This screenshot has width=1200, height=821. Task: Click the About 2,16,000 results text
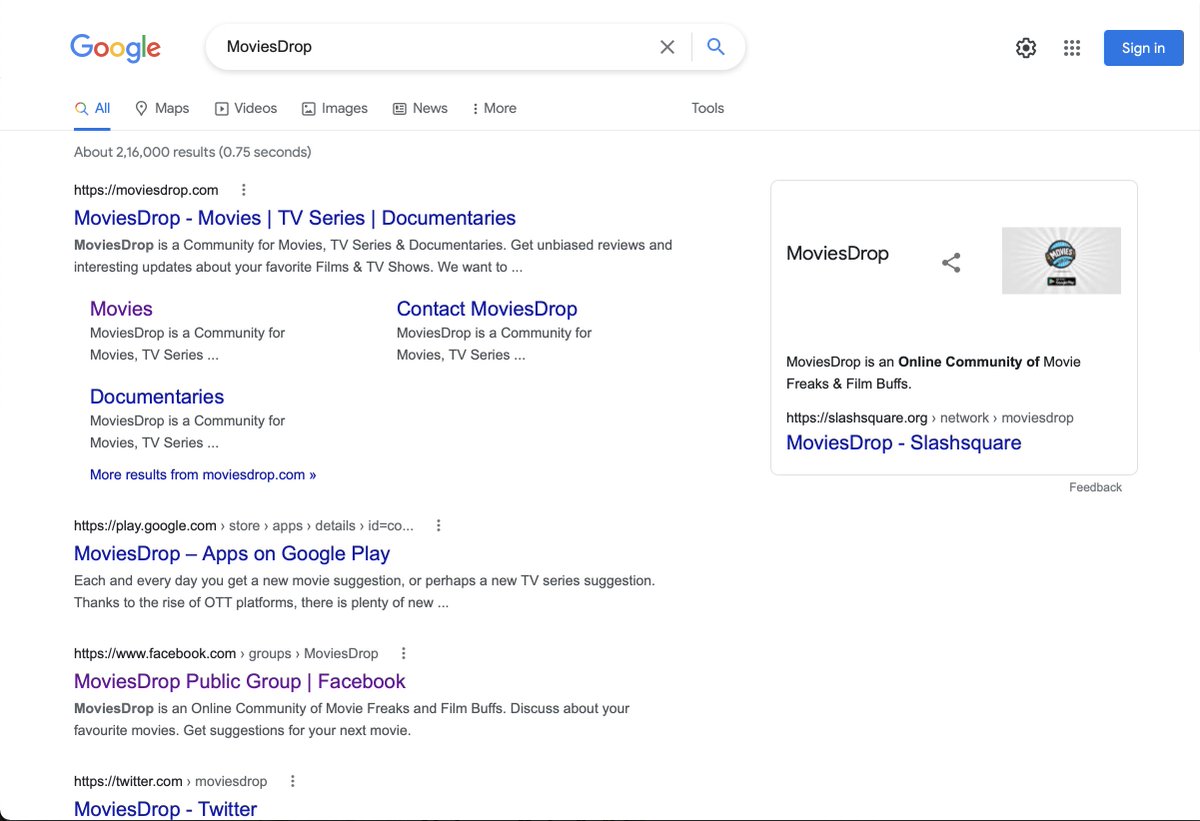192,152
